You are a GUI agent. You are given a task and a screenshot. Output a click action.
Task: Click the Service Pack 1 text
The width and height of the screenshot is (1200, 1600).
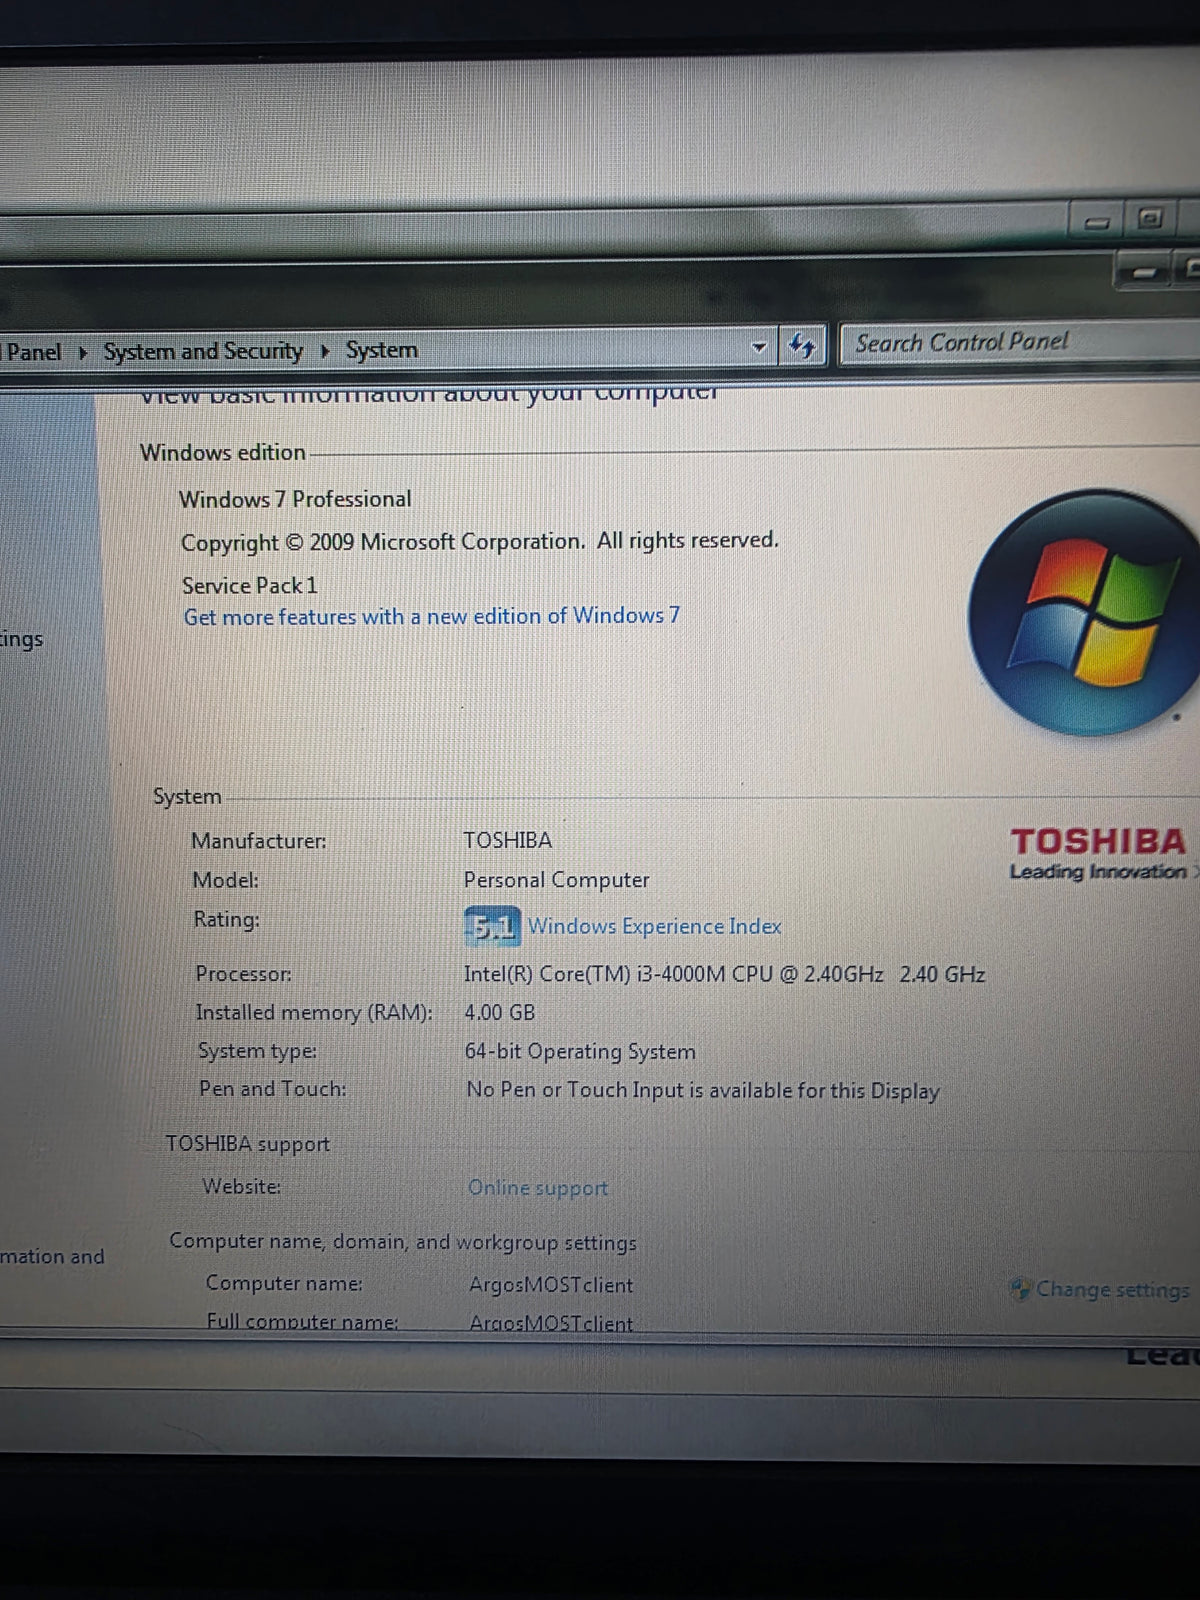click(x=249, y=585)
